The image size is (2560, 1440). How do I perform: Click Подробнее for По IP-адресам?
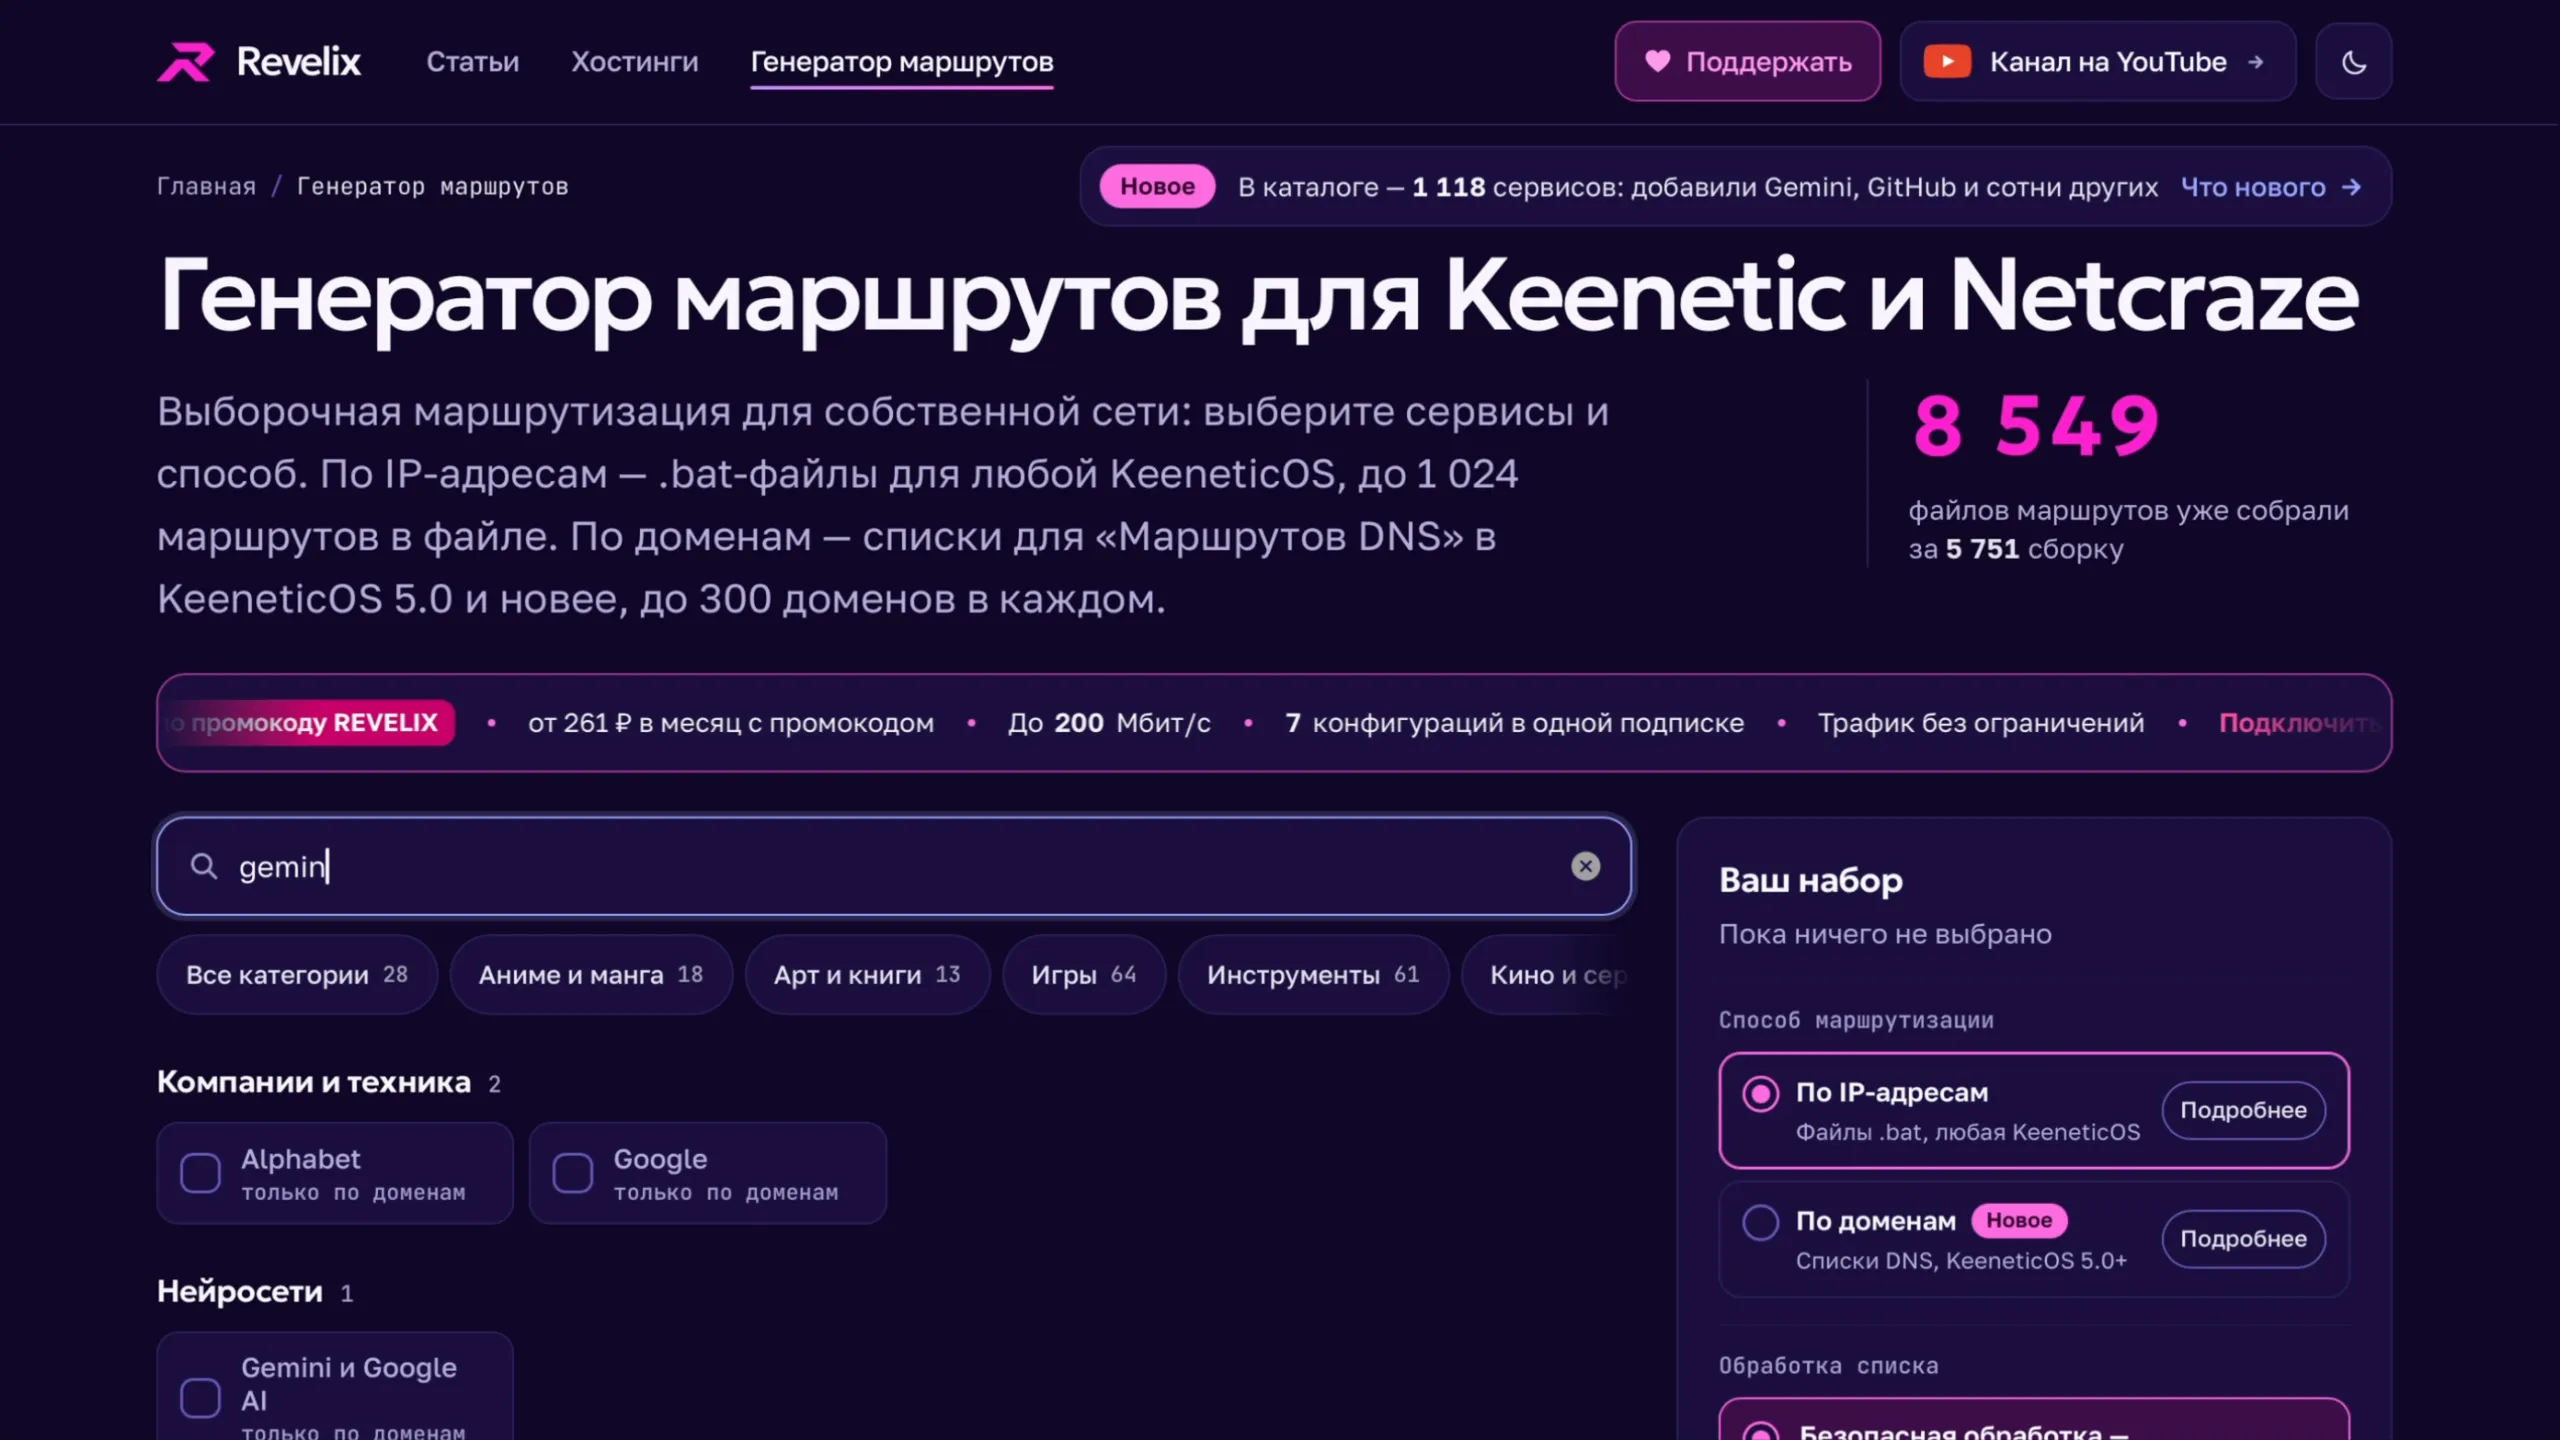[x=2243, y=1110]
